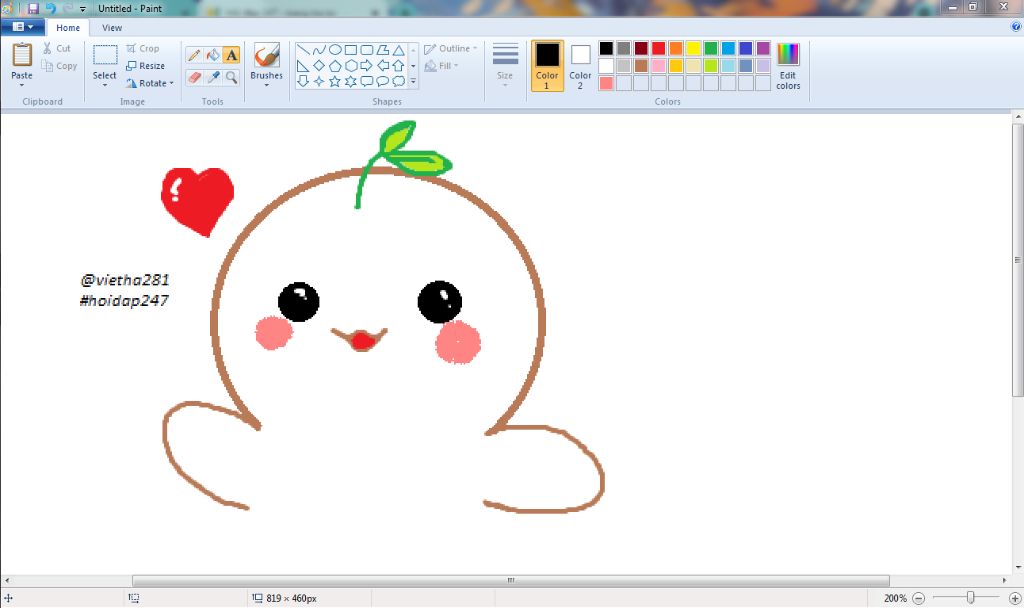This screenshot has height=608, width=1024.
Task: Choose the Pentagon shape
Action: (x=335, y=66)
